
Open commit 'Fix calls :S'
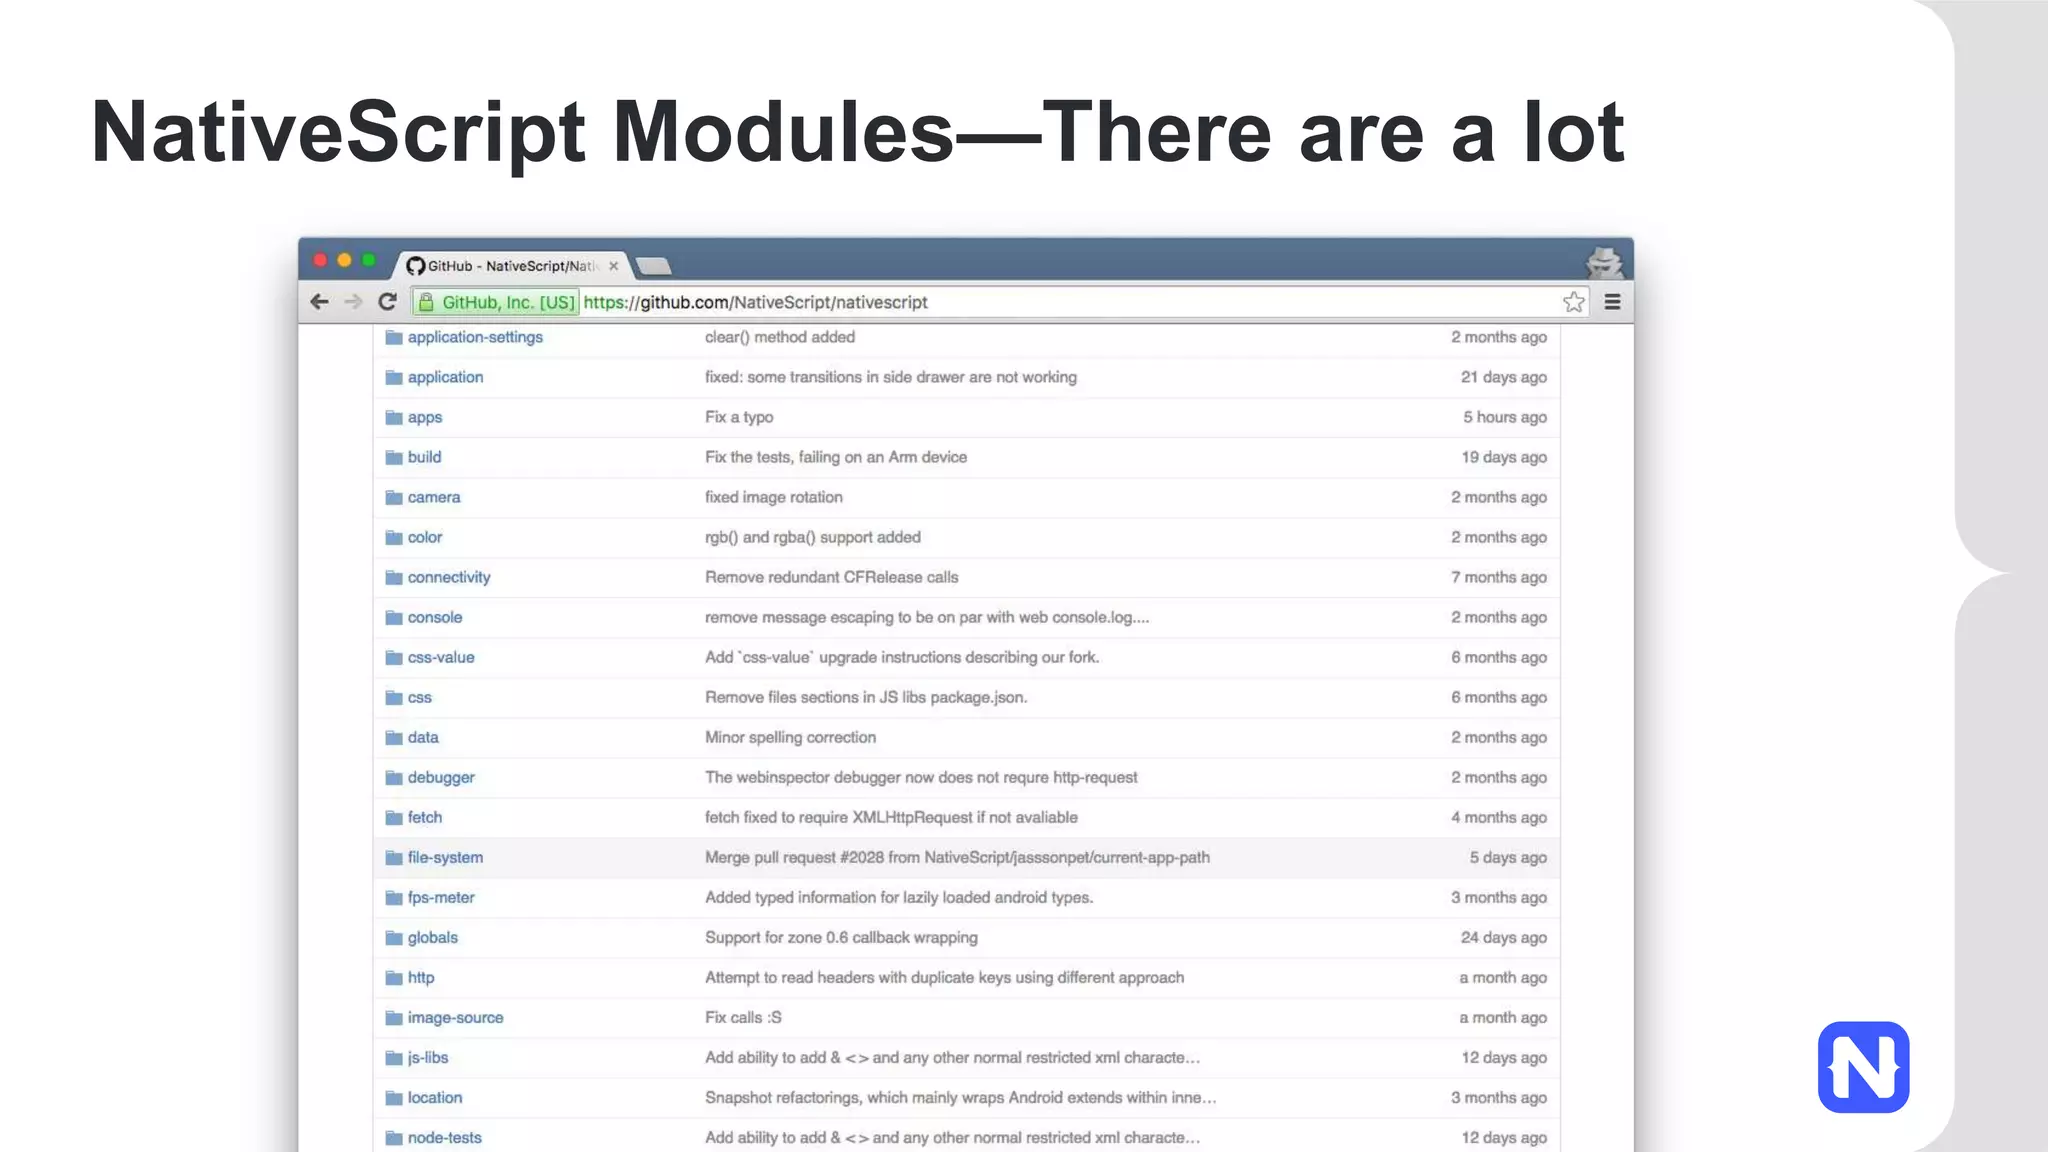tap(743, 1017)
